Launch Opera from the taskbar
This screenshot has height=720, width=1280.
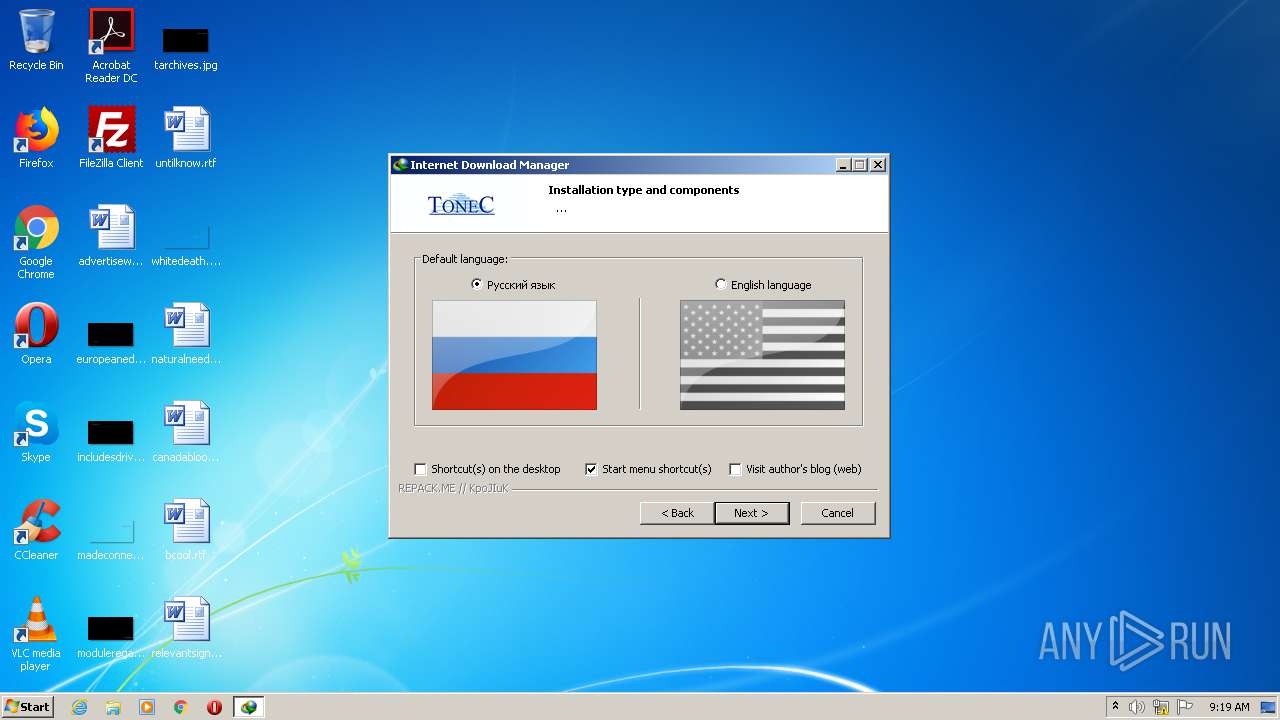(214, 707)
